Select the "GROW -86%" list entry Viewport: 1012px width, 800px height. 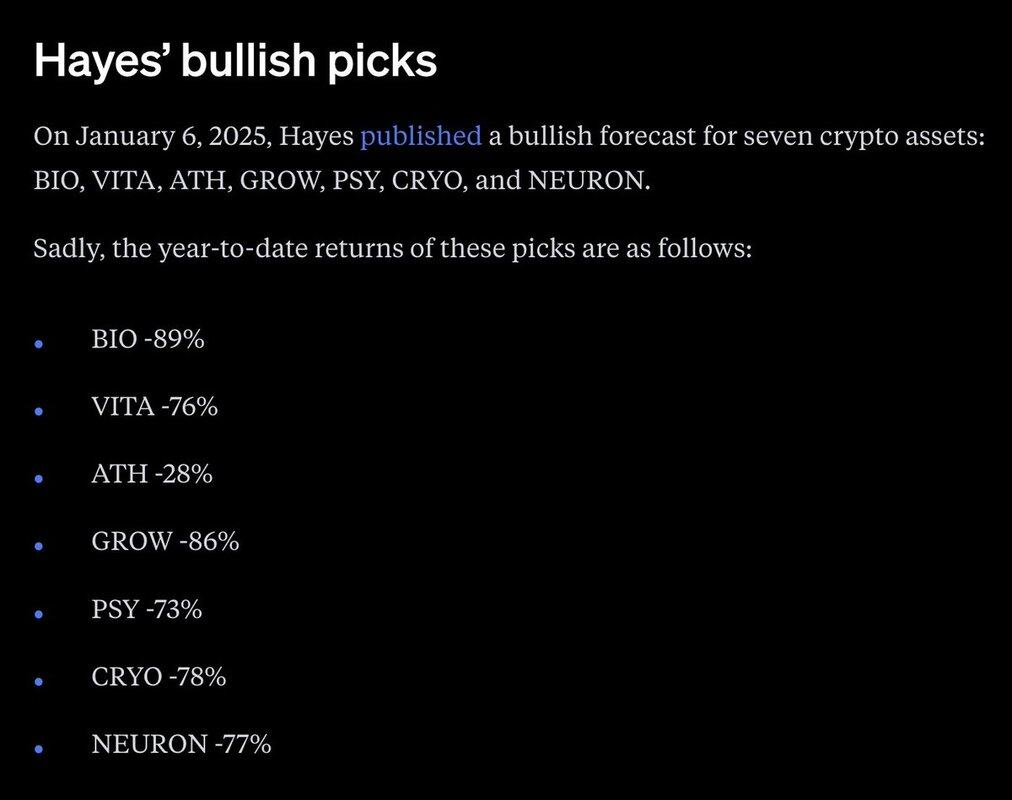[x=165, y=542]
